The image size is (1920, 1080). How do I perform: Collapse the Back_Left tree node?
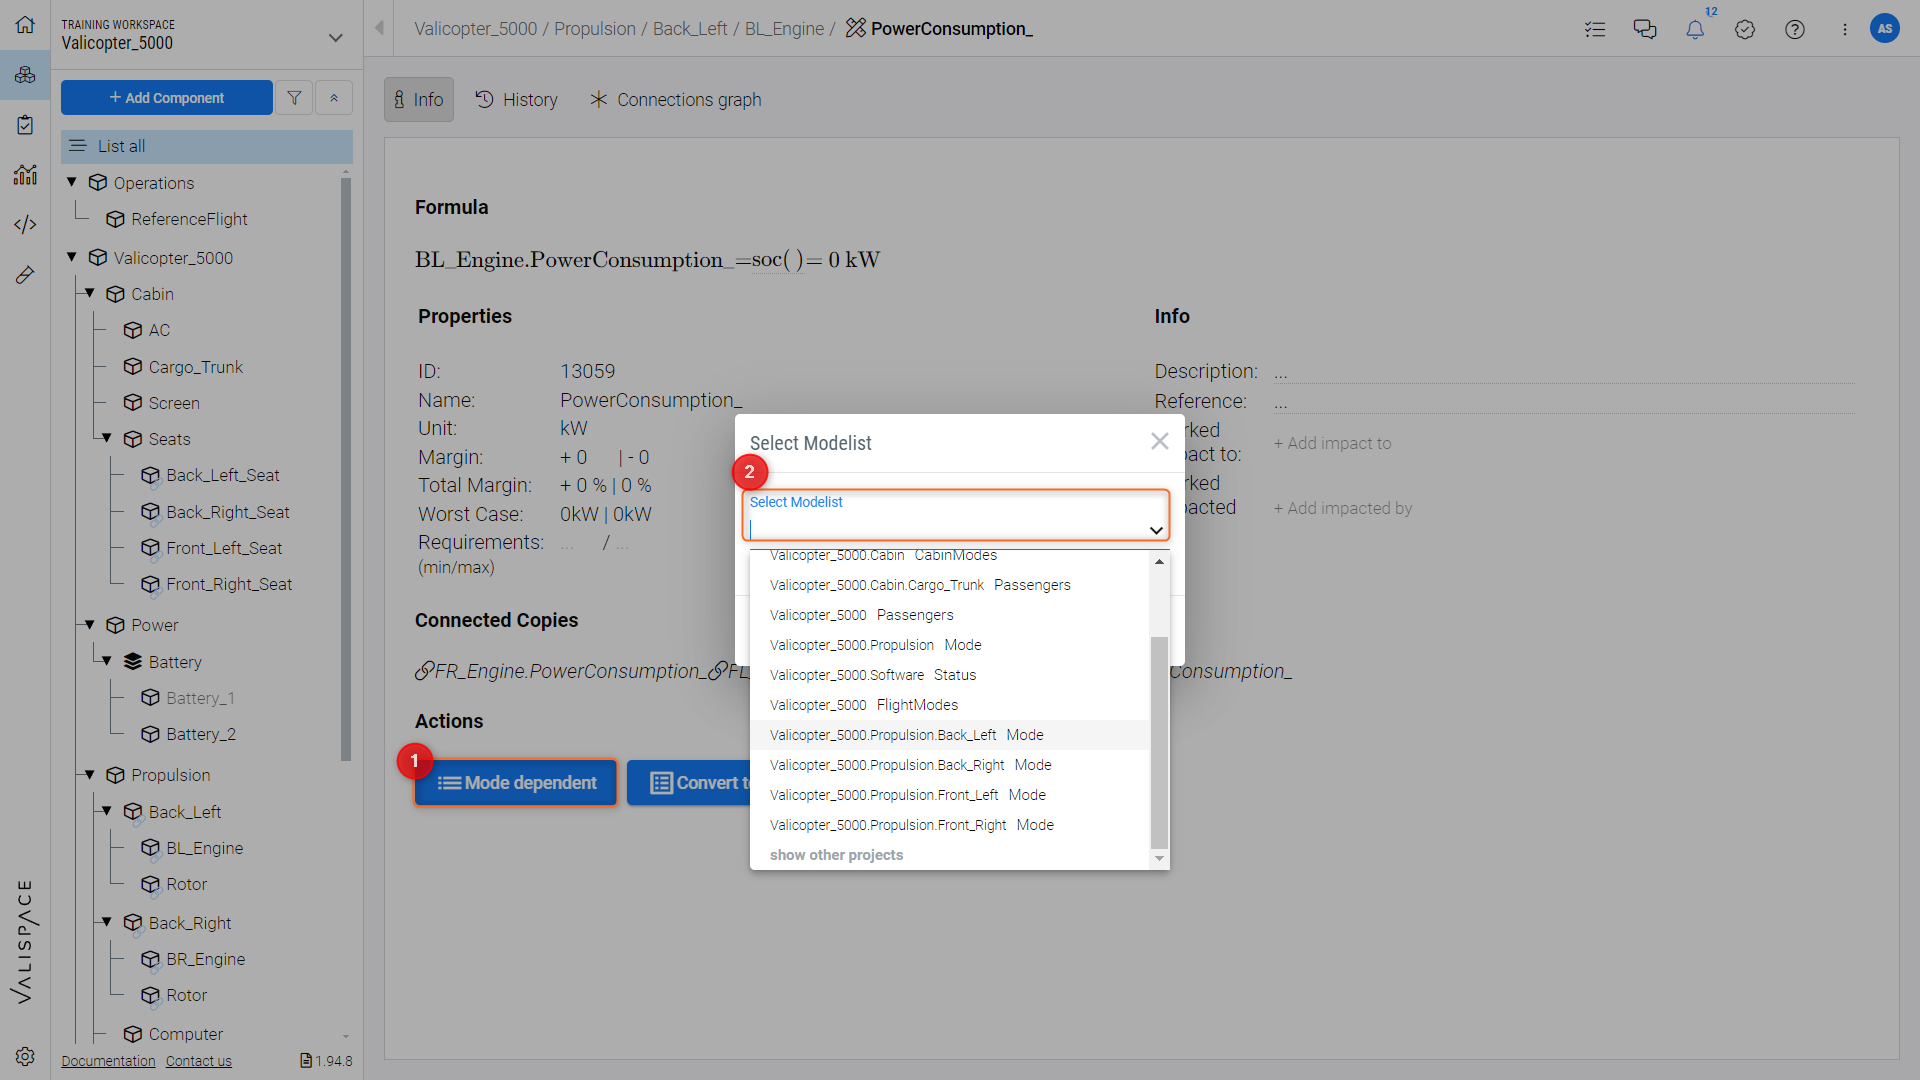(107, 811)
